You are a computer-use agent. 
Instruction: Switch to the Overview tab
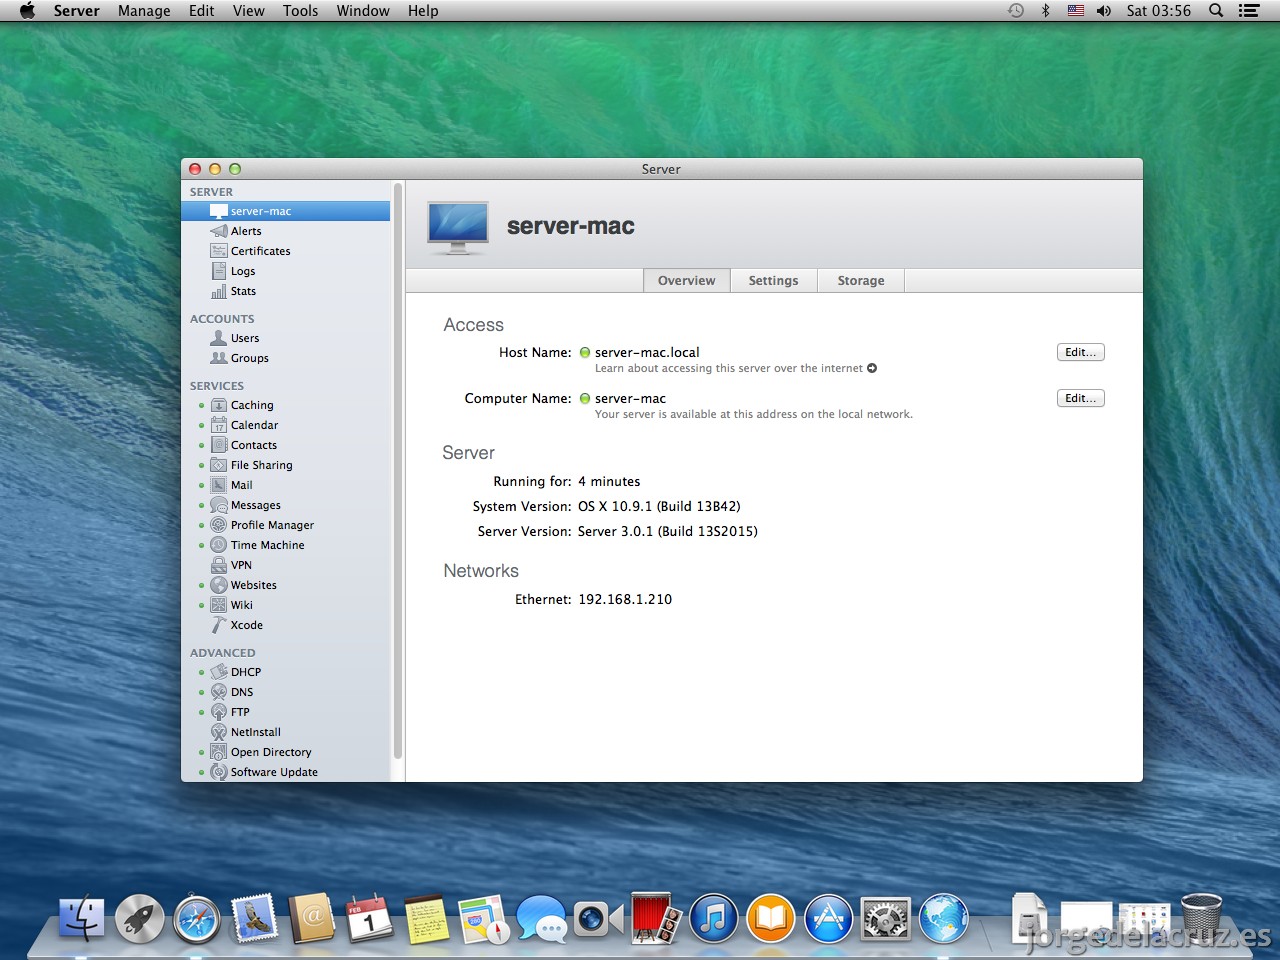(687, 281)
